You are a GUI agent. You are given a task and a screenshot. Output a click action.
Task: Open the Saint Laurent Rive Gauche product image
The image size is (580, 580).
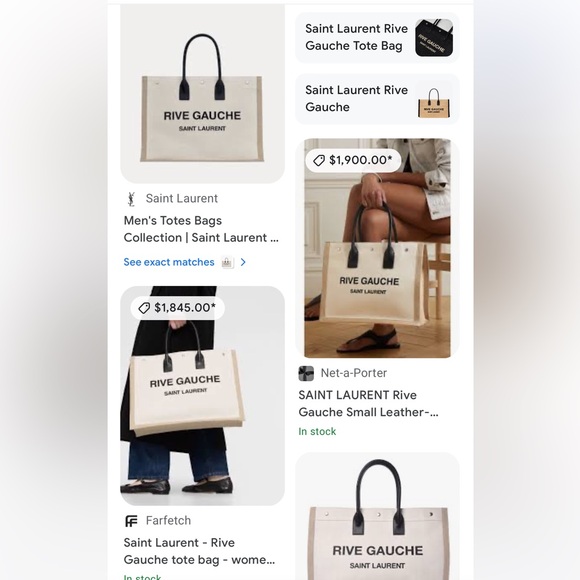pyautogui.click(x=202, y=94)
